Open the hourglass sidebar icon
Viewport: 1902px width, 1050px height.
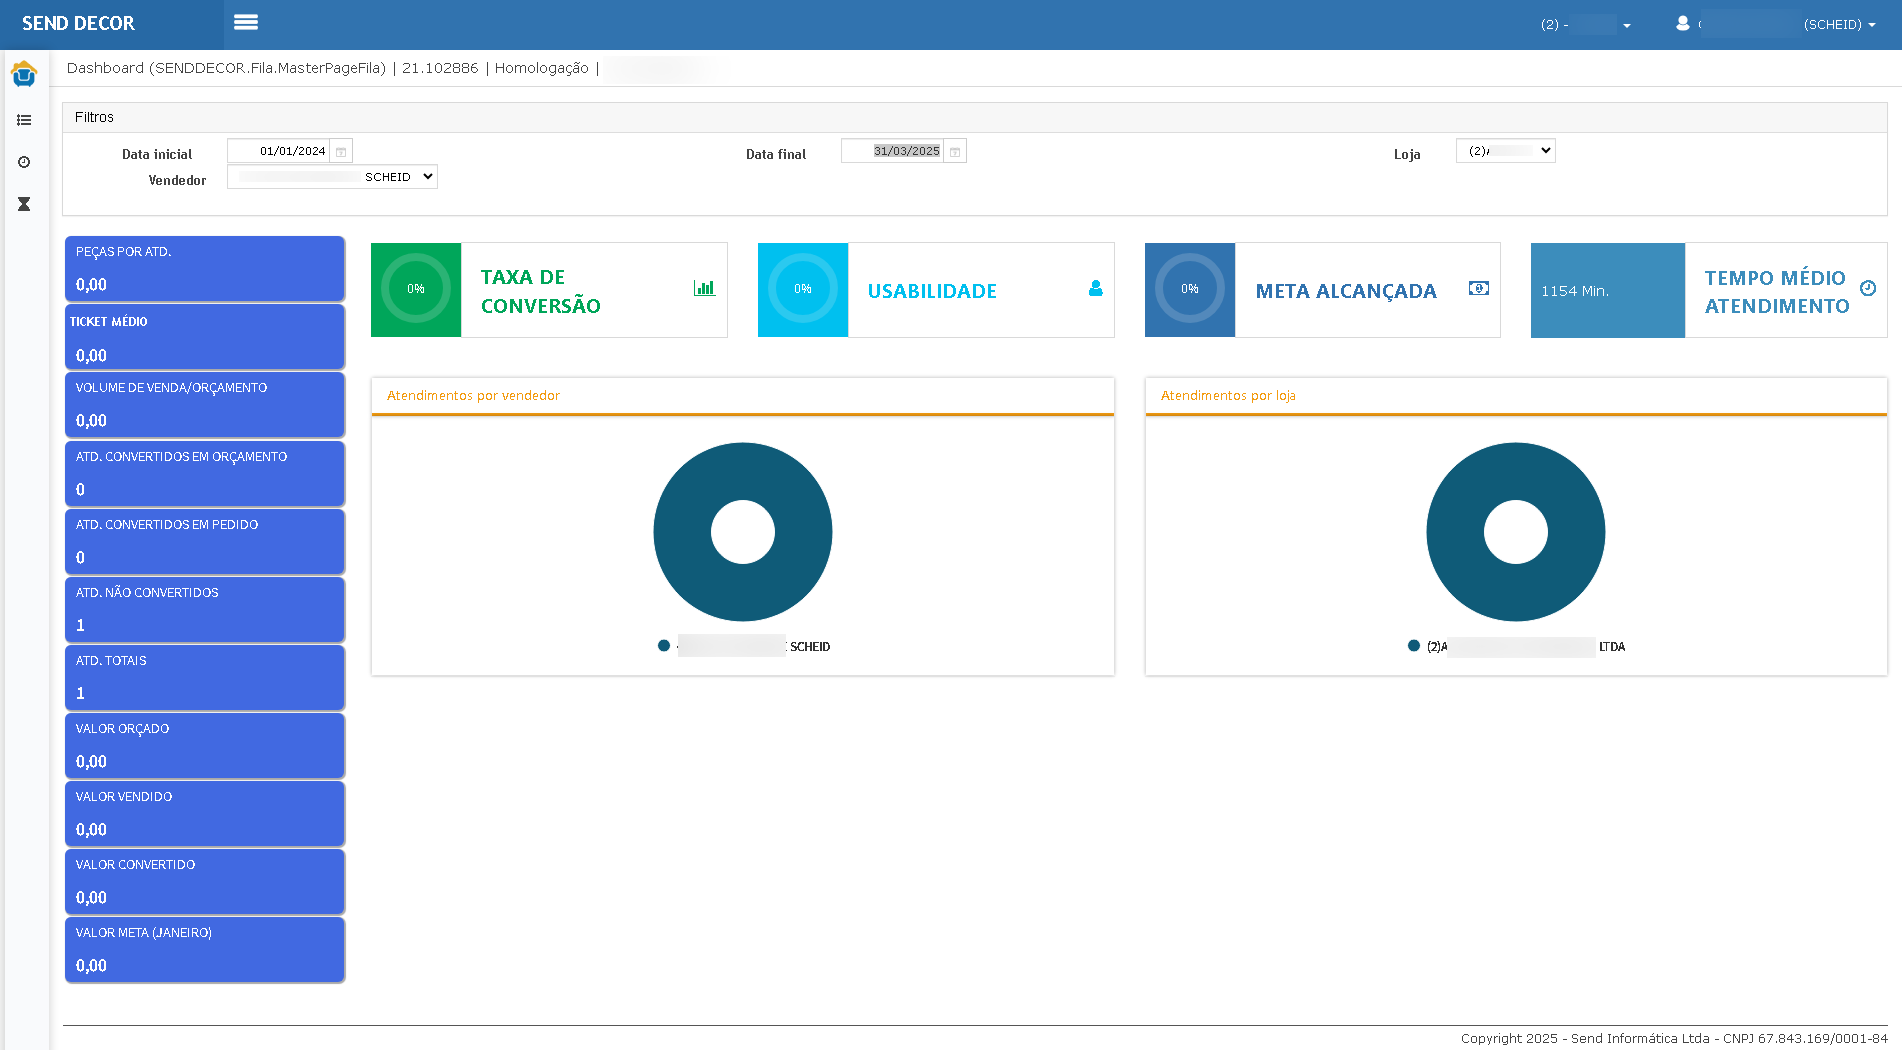tap(24, 204)
